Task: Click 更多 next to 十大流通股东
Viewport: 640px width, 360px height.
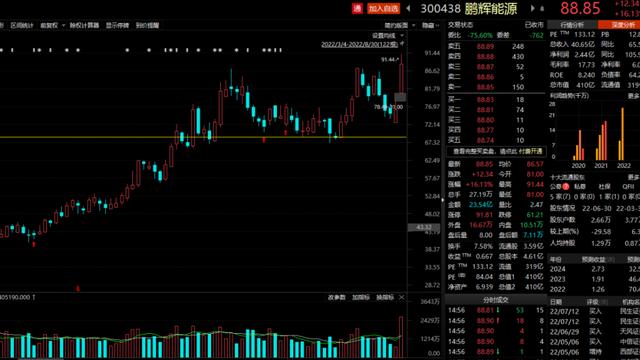Action: click(x=634, y=177)
